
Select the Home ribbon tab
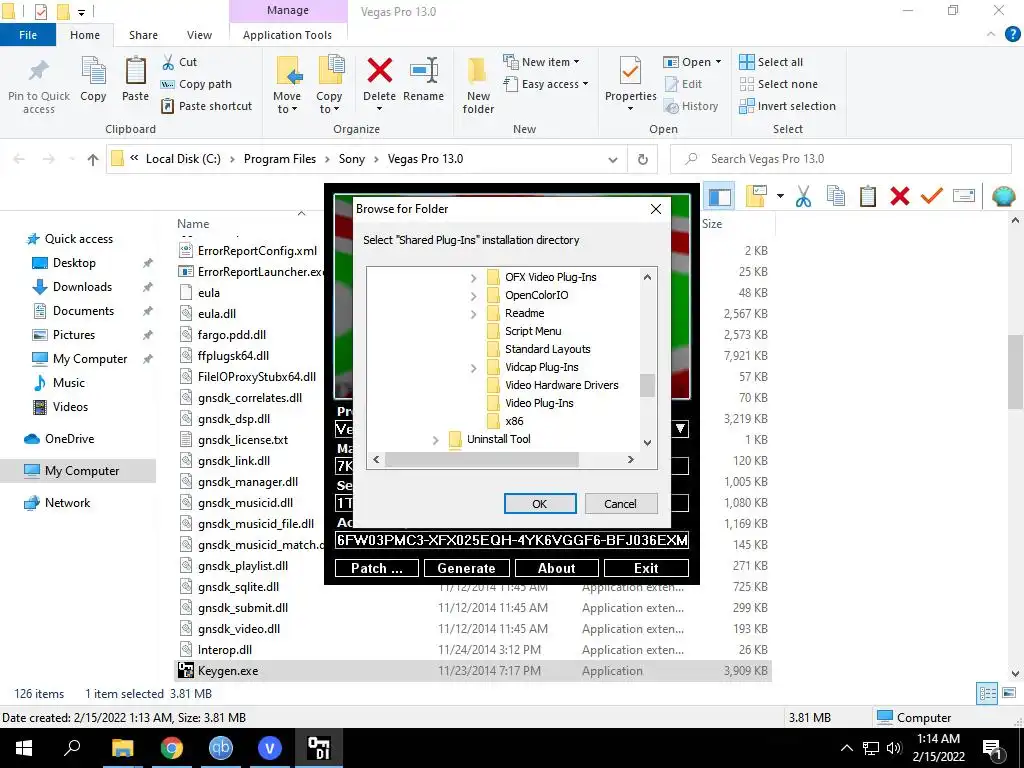(85, 35)
